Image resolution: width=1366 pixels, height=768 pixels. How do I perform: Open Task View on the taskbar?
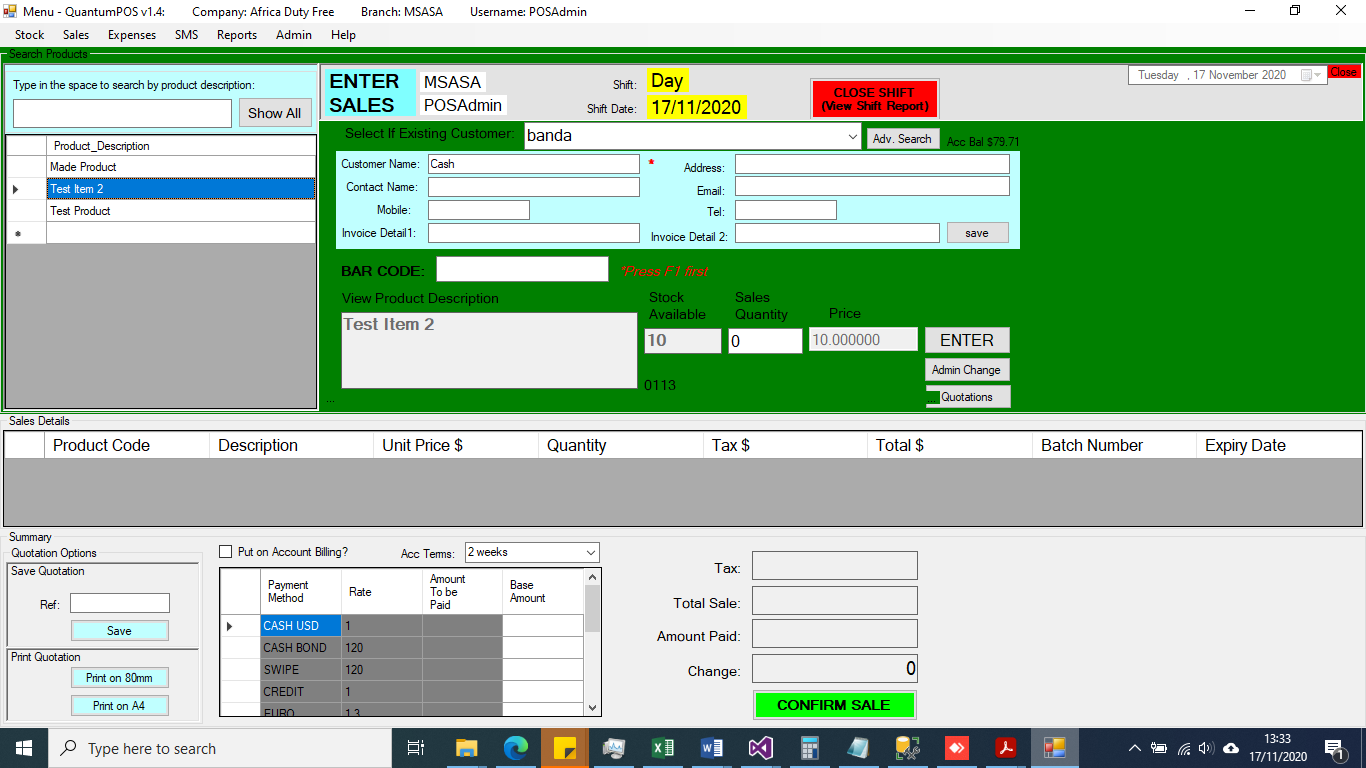coord(416,748)
